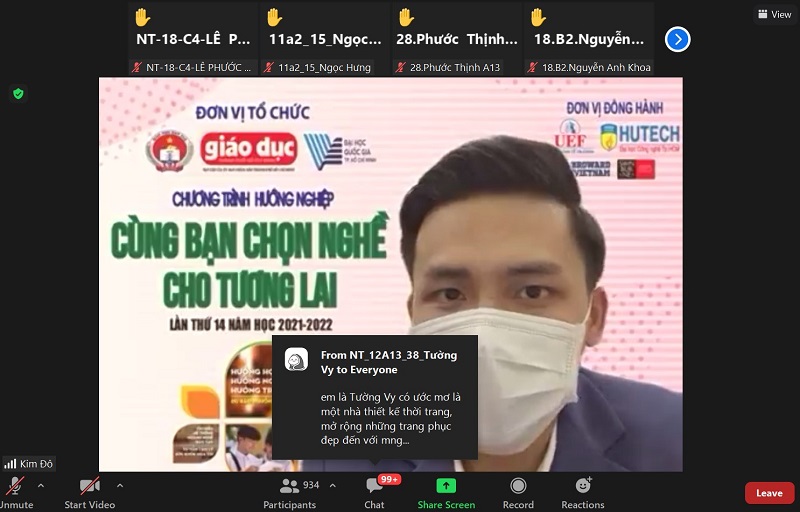Expand the caret beside Participants count

coord(333,486)
